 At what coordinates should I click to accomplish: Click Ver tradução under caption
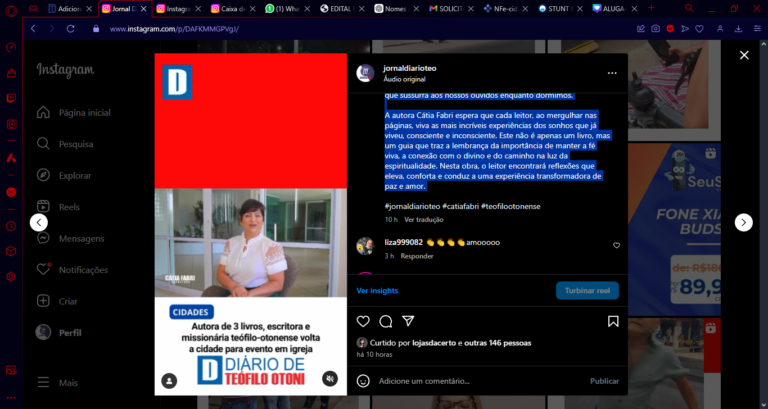click(x=424, y=219)
